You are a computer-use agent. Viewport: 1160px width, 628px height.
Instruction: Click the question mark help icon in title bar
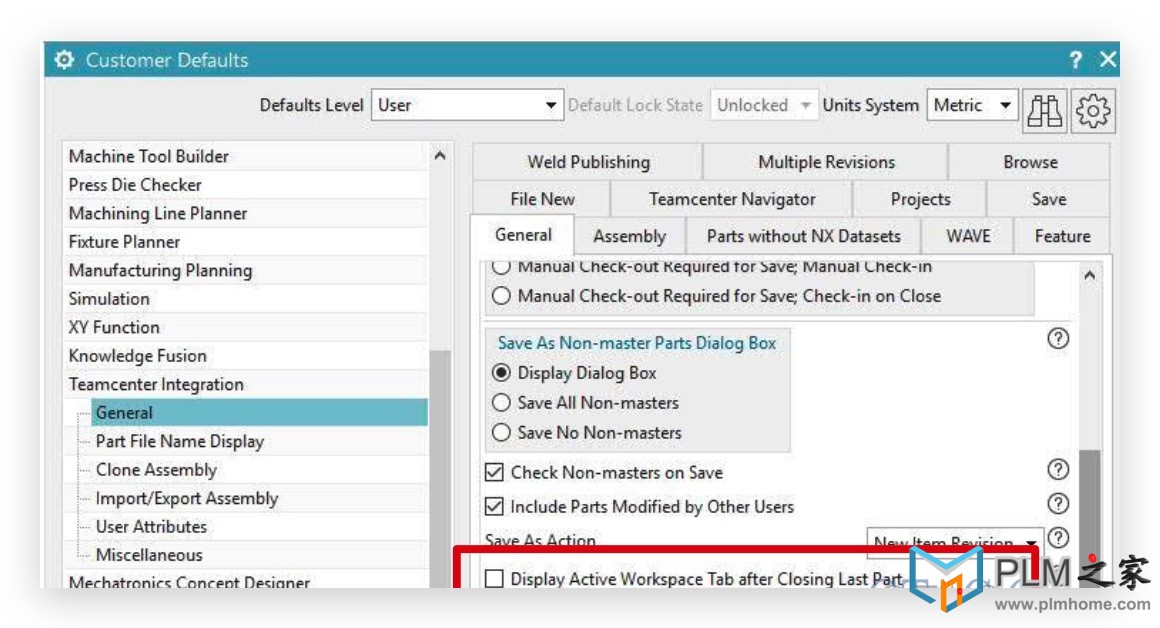point(1076,60)
